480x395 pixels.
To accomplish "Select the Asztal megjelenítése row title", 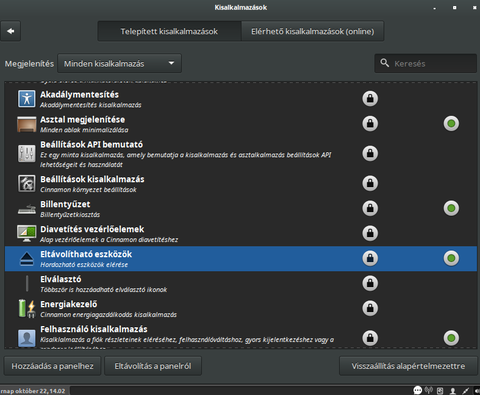I will pyautogui.click(x=83, y=120).
